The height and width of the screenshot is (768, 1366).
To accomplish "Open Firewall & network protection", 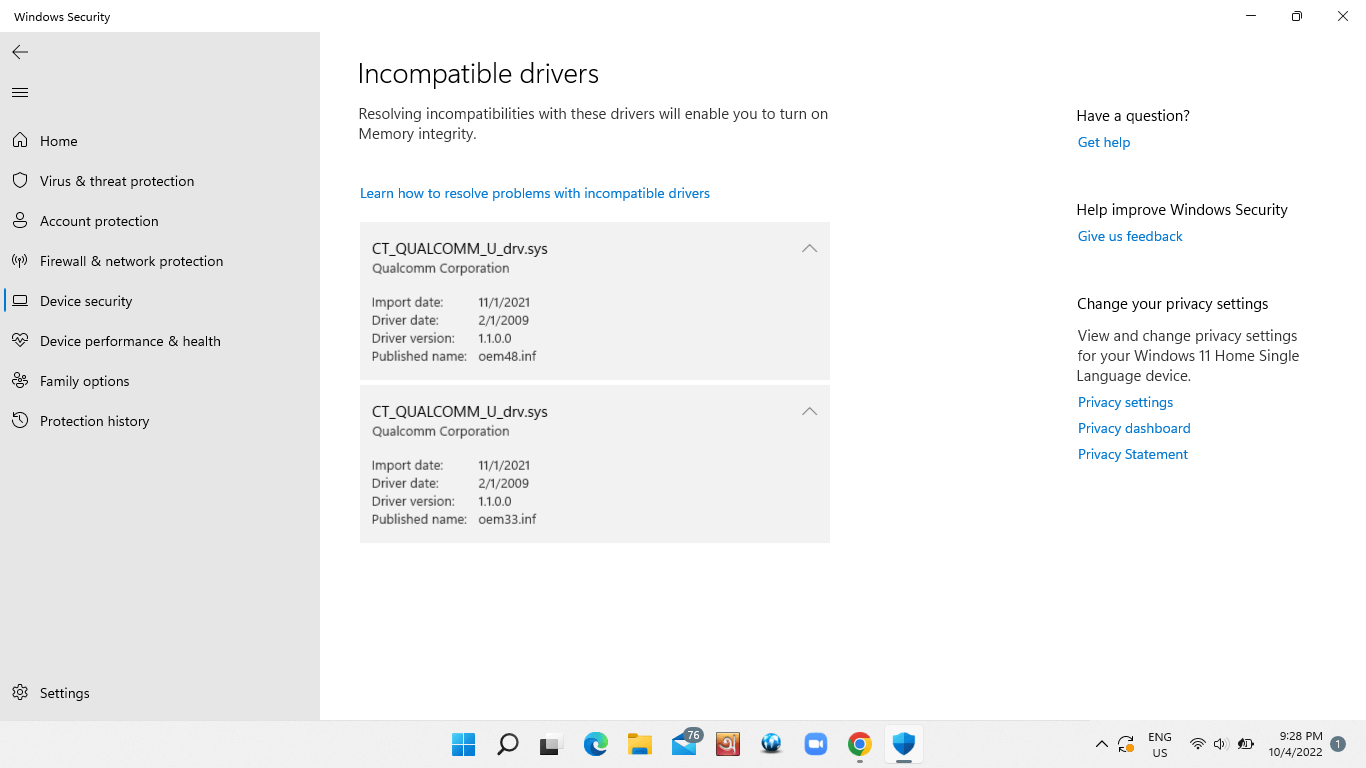I will point(131,260).
